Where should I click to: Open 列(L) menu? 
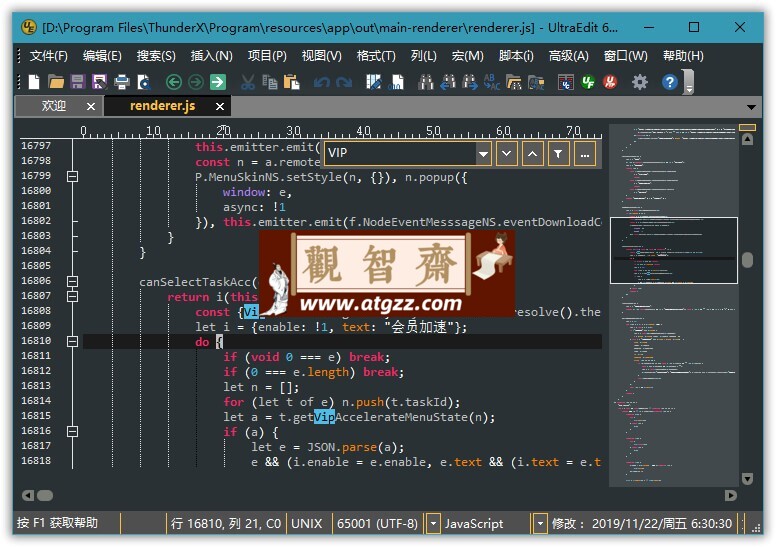click(424, 56)
